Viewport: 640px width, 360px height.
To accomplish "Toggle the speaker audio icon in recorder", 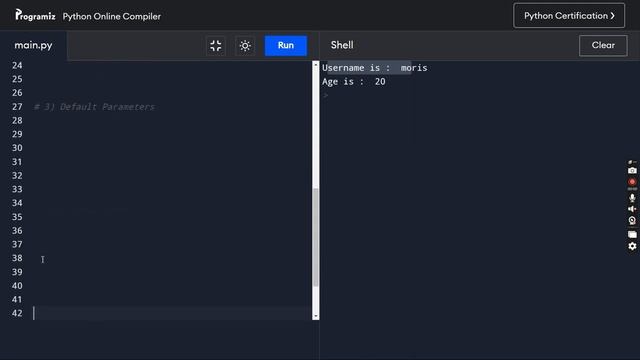I will [632, 209].
